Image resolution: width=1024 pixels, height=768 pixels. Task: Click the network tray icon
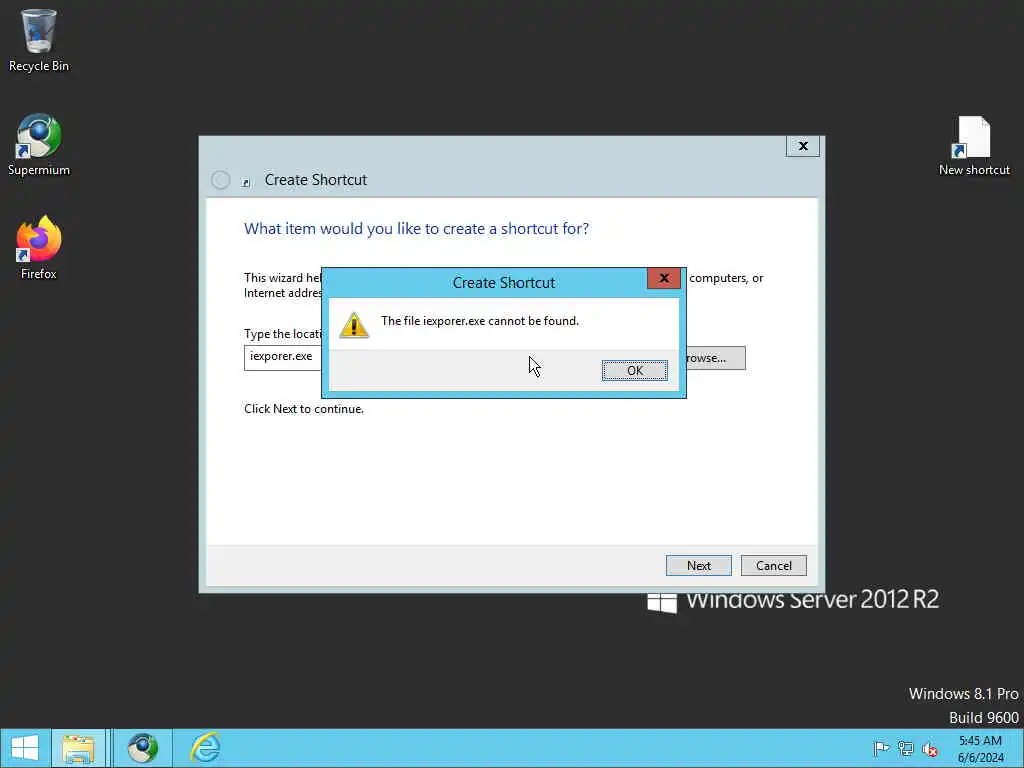[x=905, y=748]
